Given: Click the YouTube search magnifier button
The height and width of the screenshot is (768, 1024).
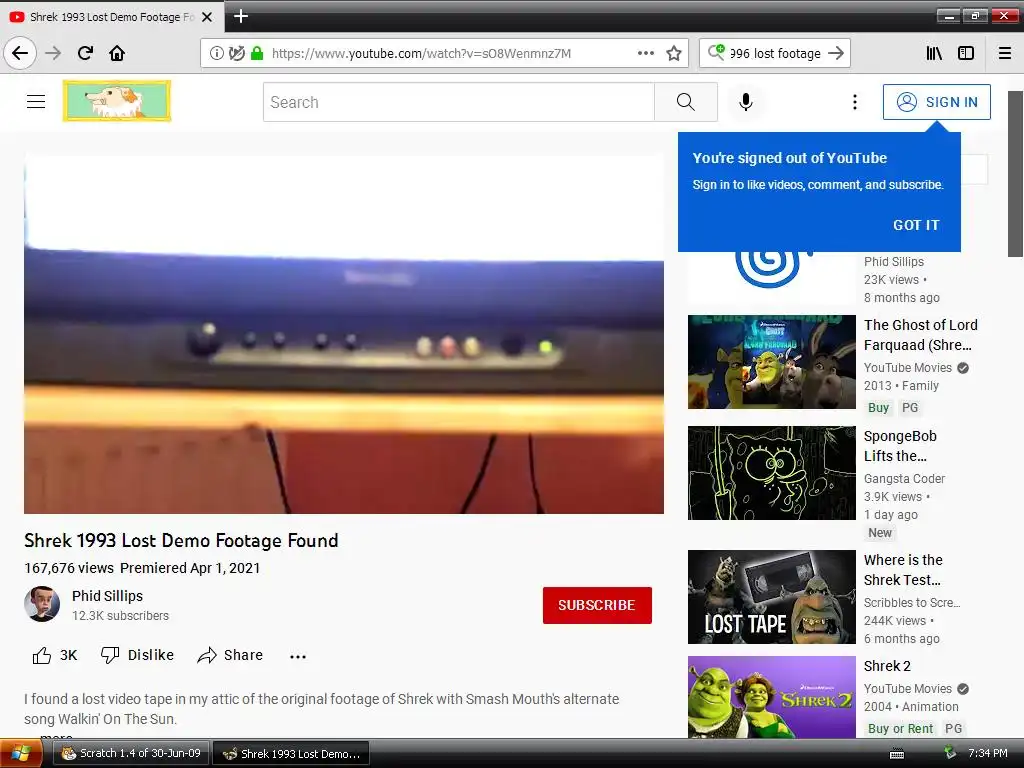Looking at the screenshot, I should point(686,102).
